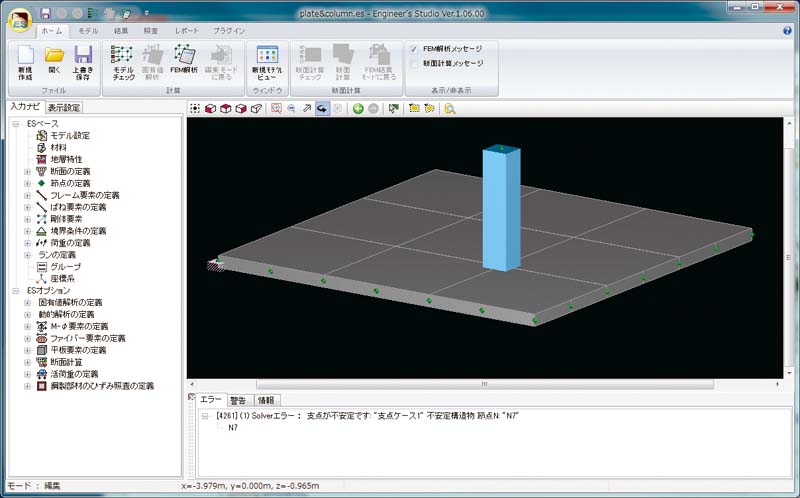Expand 節点の定義 in the tree

(28, 183)
